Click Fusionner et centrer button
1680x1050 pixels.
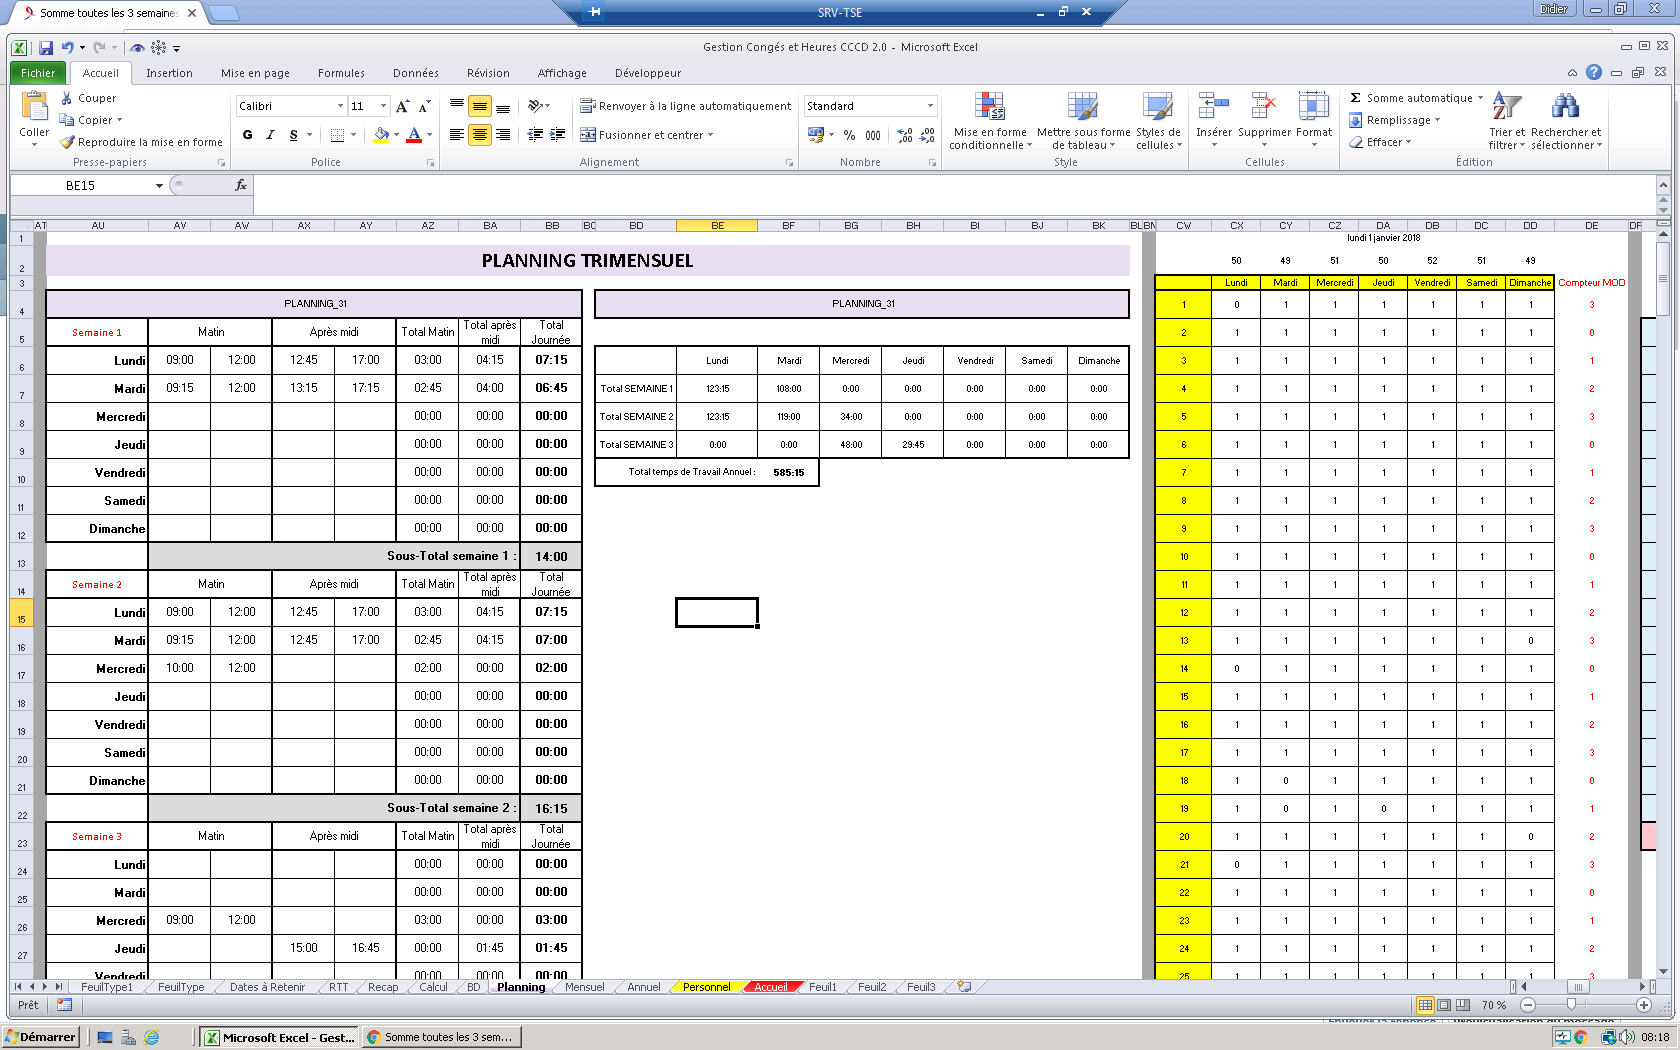pos(647,135)
